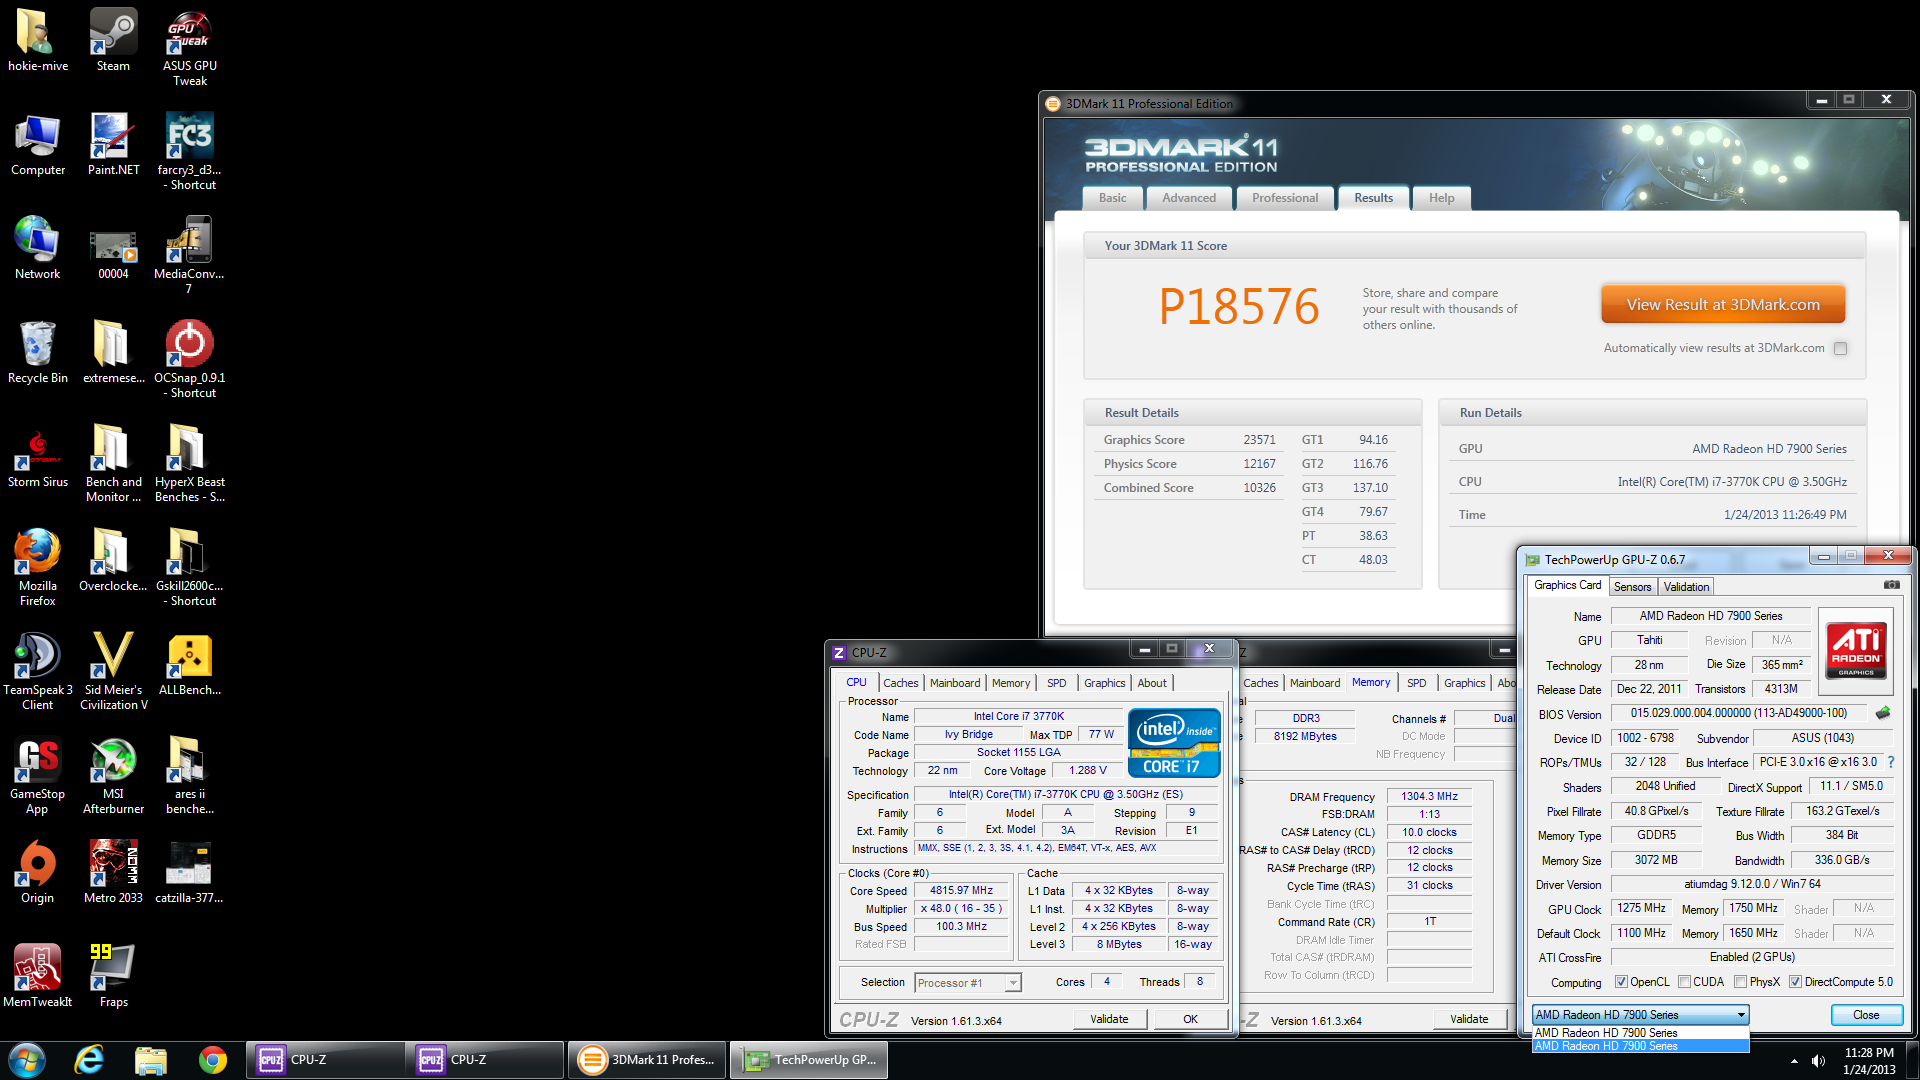Switch to 3DMark Advanced tab
Viewport: 1920px width, 1080px height.
tap(1189, 198)
